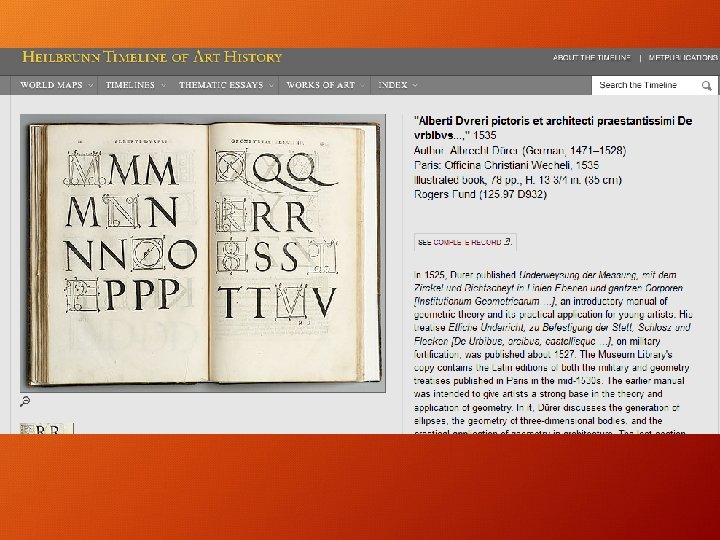This screenshot has width=720, height=540.
Task: Click the 'Illustrated book, 78 pp.' line
Action: point(518,180)
